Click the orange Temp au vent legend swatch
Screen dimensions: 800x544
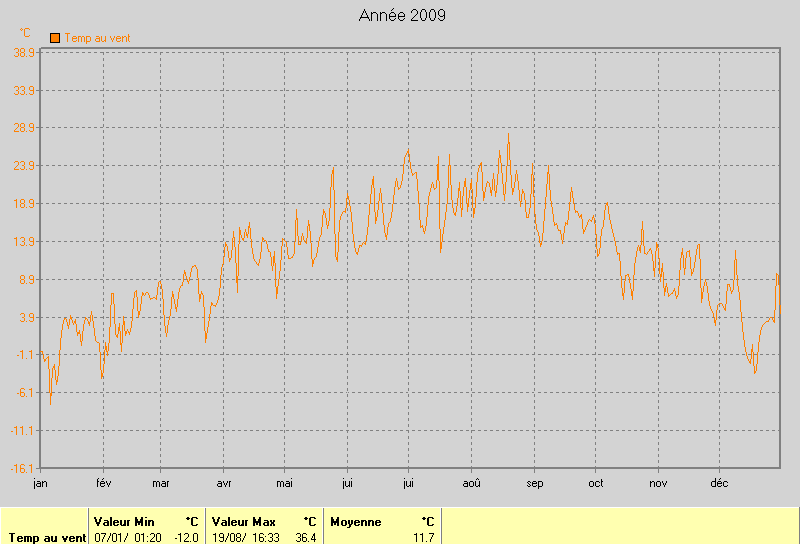point(55,38)
